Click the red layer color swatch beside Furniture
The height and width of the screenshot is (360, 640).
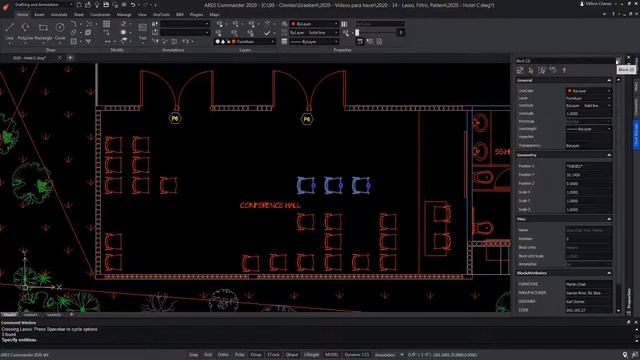pos(233,42)
